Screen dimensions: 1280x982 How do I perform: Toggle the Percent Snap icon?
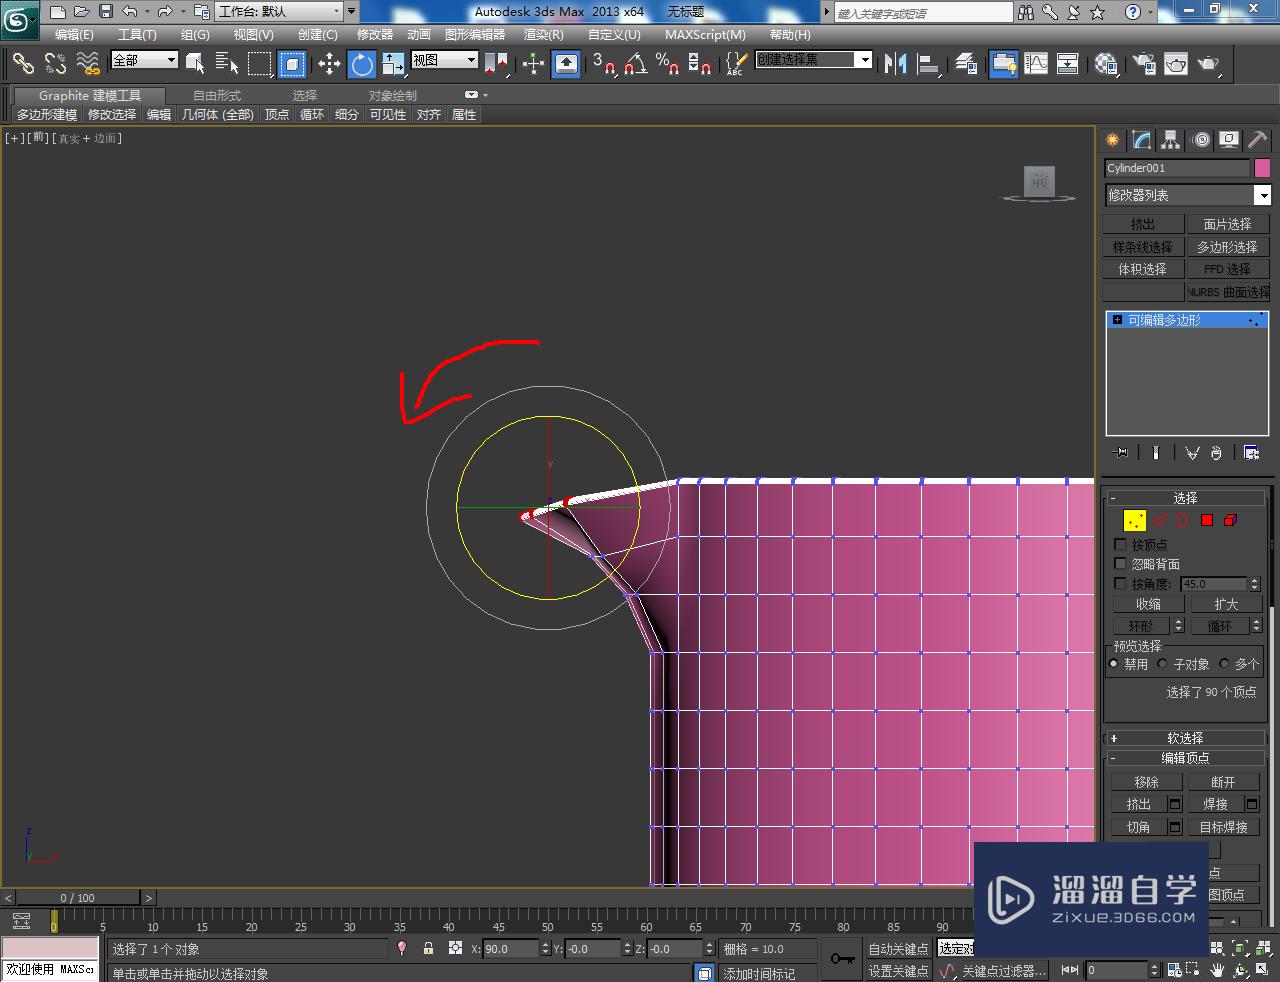[667, 63]
